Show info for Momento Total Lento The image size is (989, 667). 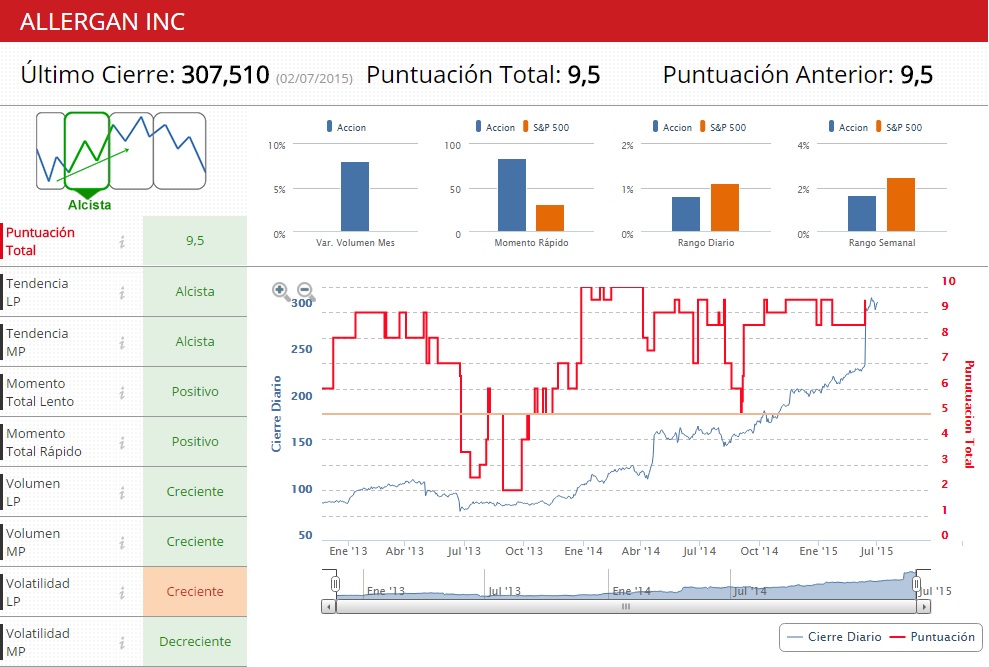(x=122, y=393)
